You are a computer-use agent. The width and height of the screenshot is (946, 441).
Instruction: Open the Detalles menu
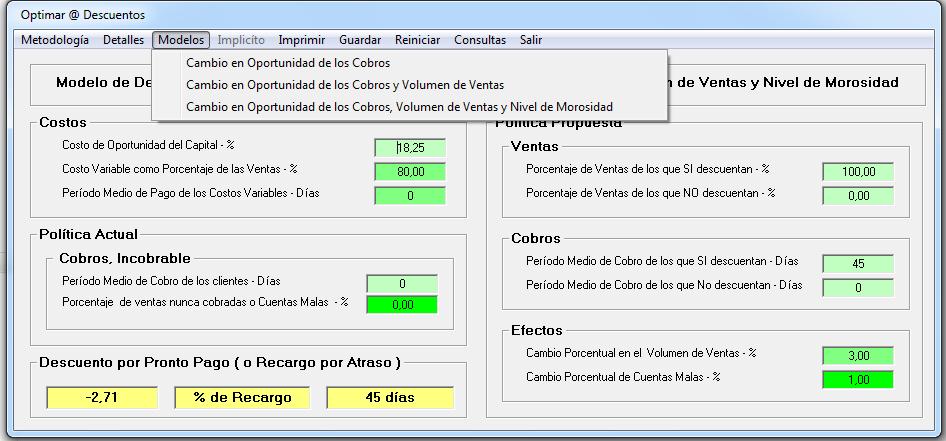[123, 40]
